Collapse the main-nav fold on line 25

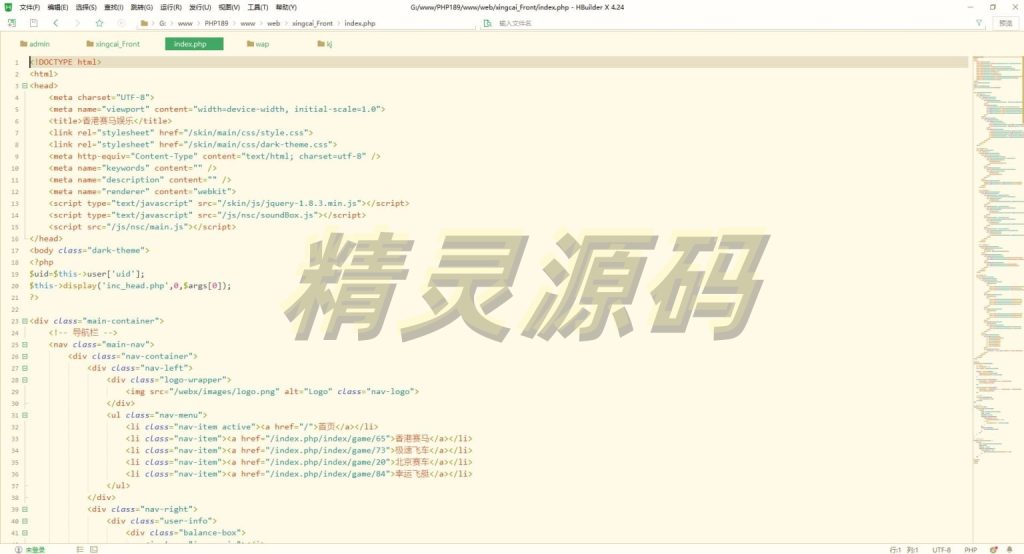[25, 344]
